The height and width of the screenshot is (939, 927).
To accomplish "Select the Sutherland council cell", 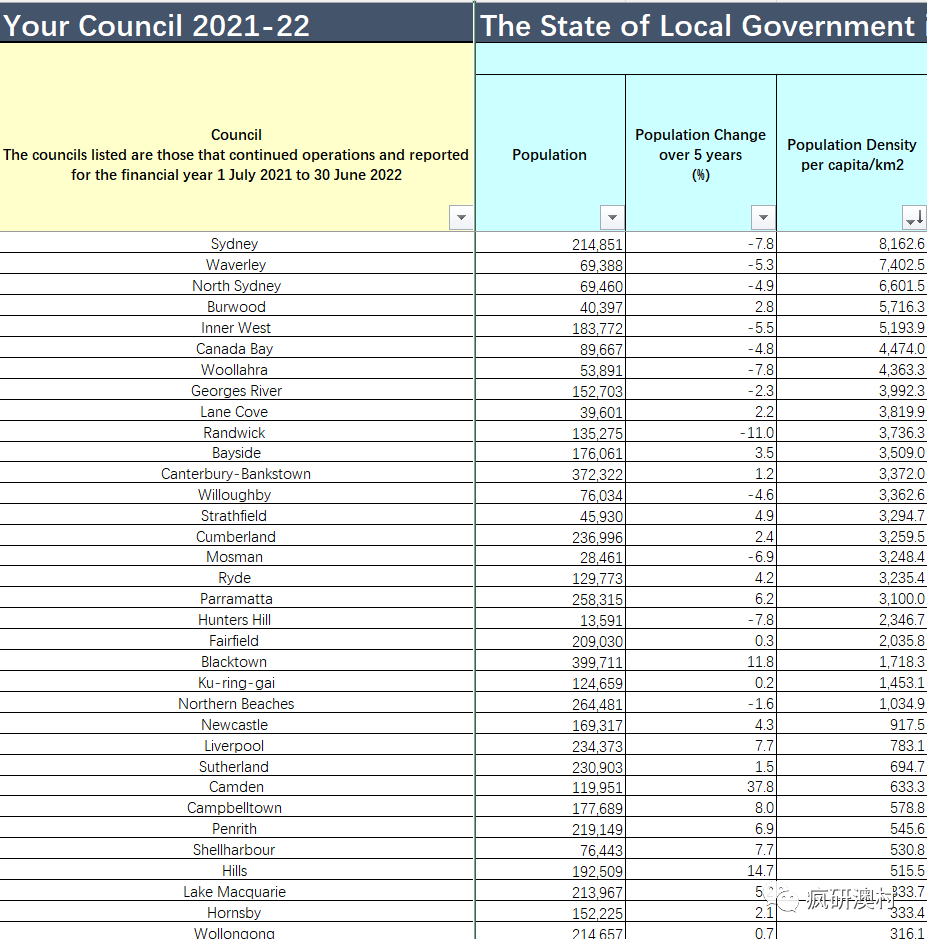I will tap(236, 766).
